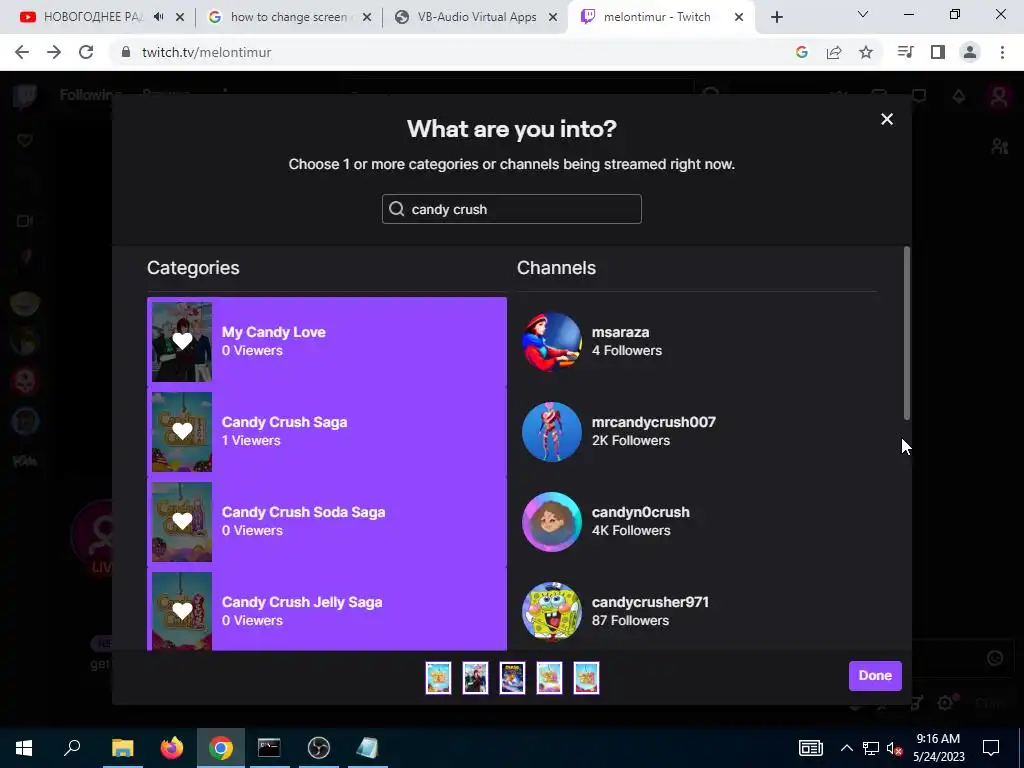Click the candy crush search field
The height and width of the screenshot is (768, 1024).
pyautogui.click(x=511, y=209)
